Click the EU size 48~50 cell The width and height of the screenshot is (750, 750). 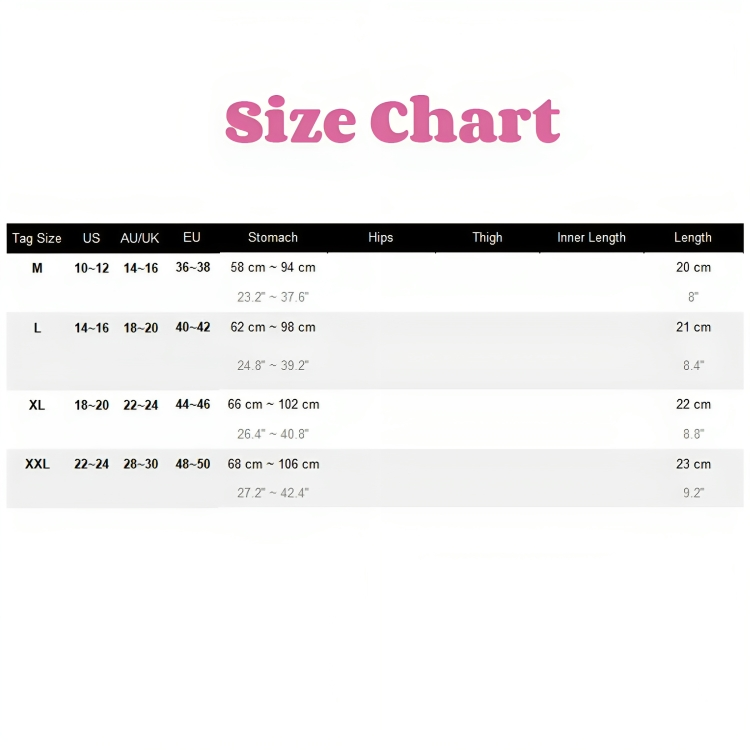193,464
